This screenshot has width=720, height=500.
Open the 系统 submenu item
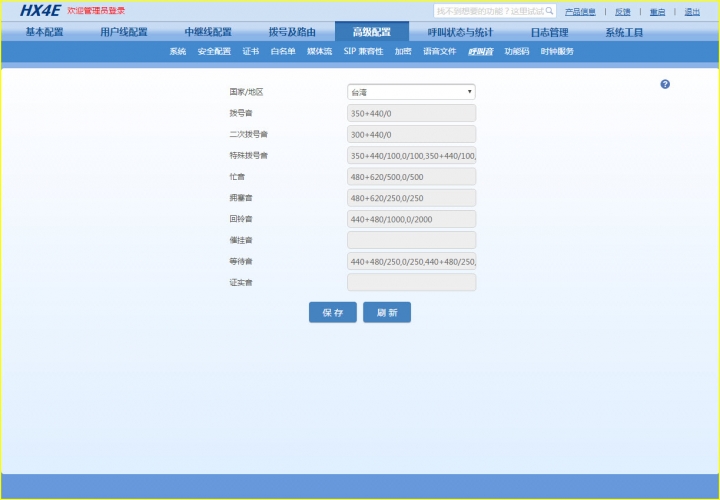(x=178, y=51)
